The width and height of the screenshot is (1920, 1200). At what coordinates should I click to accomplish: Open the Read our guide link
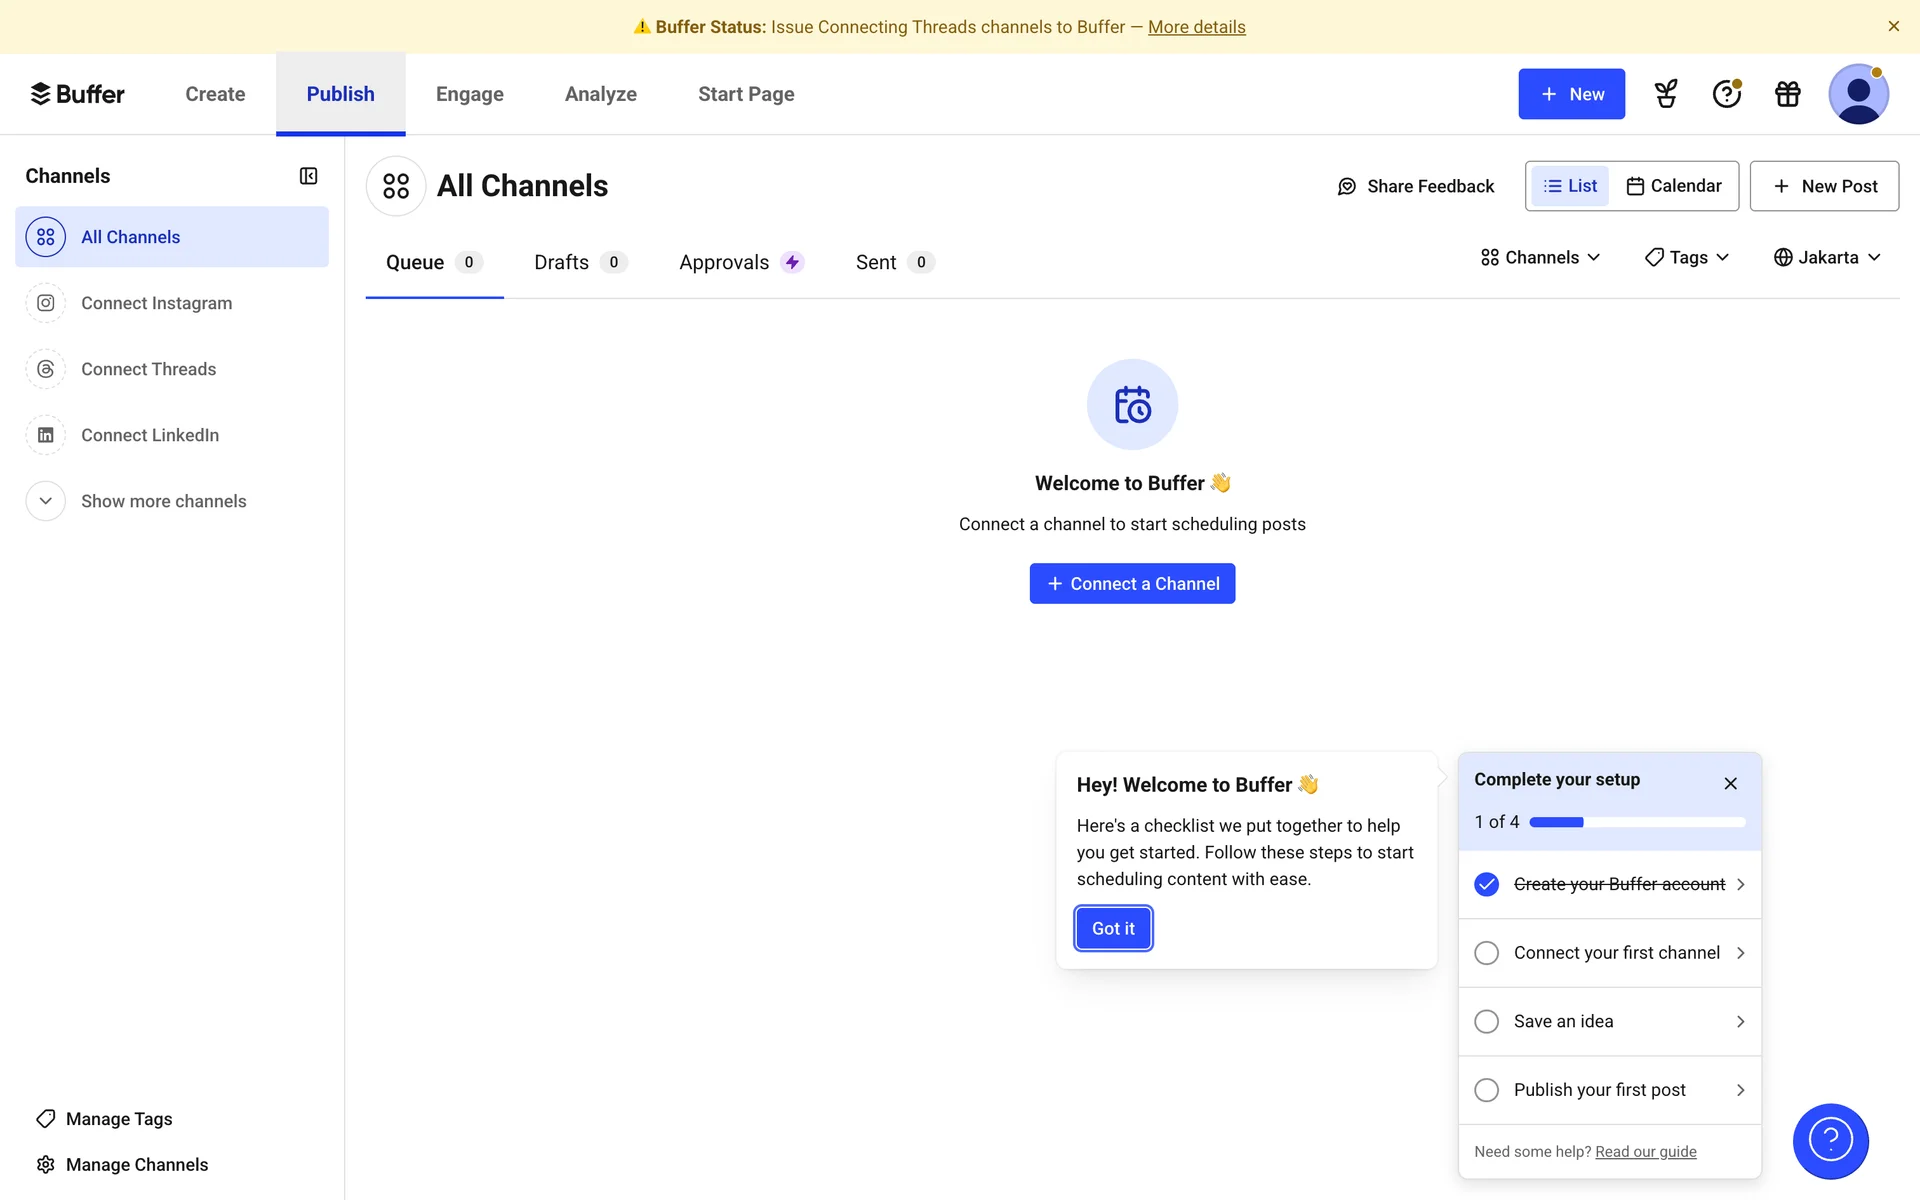click(x=1645, y=1152)
